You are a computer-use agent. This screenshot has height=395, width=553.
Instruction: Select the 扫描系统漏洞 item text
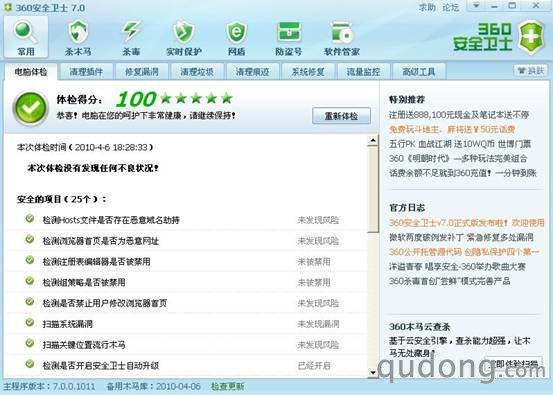[x=67, y=324]
